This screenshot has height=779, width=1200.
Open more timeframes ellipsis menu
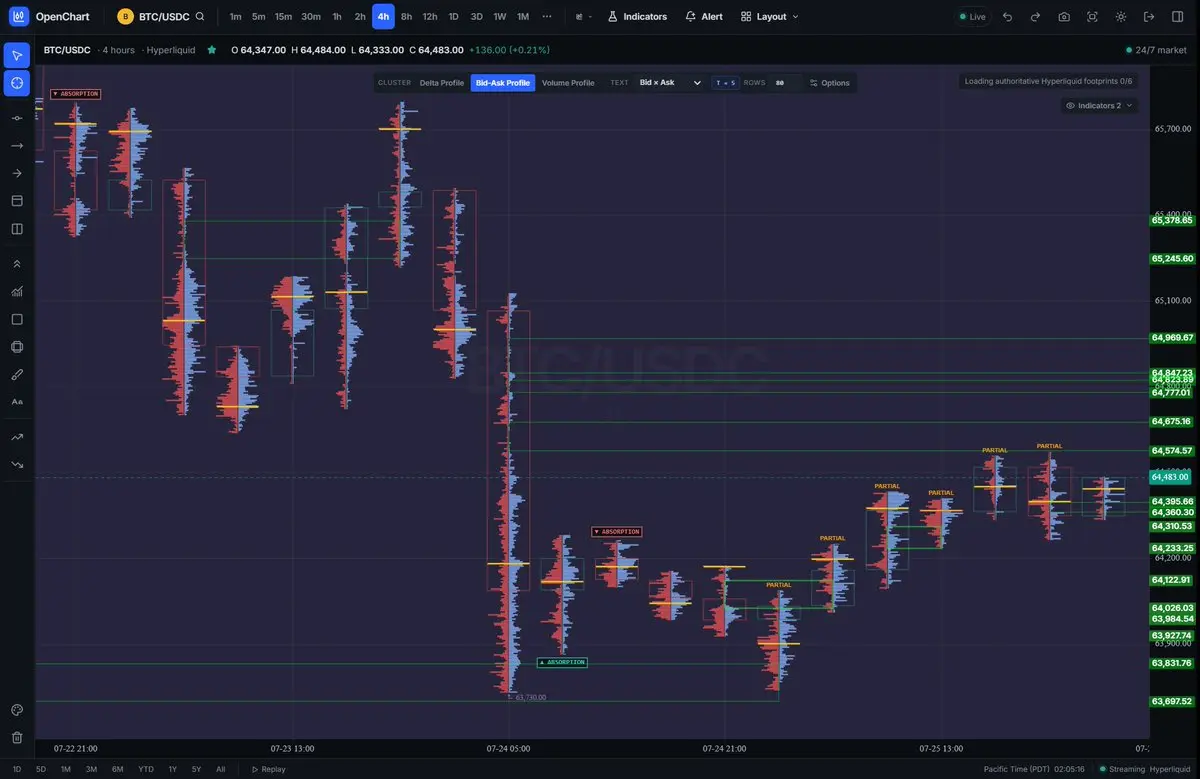546,16
